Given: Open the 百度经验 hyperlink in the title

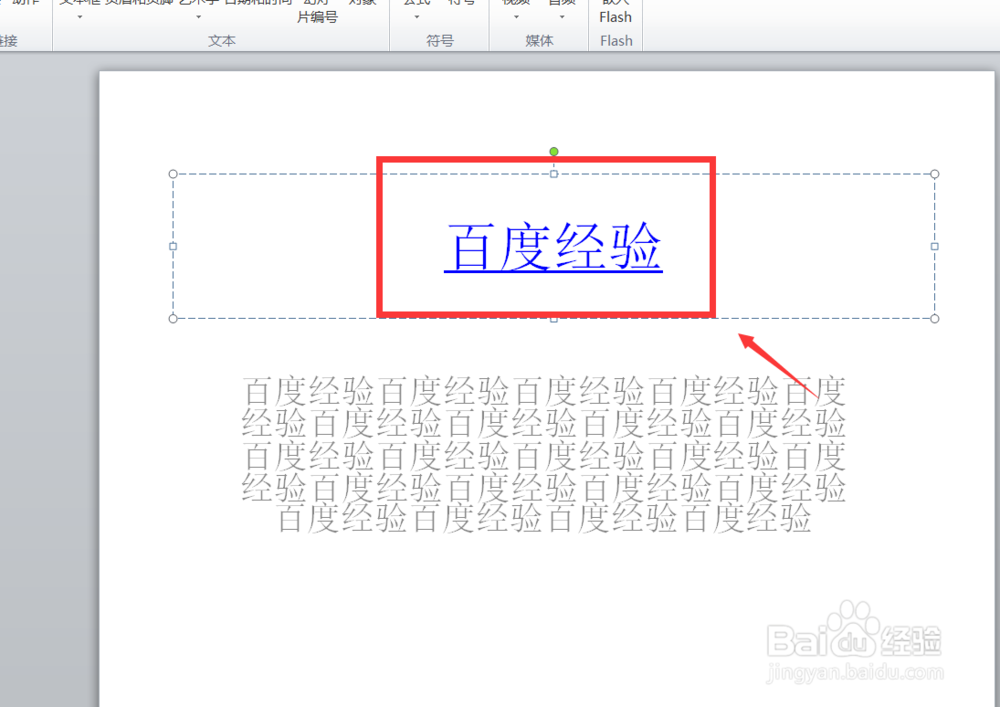Looking at the screenshot, I should tap(553, 247).
